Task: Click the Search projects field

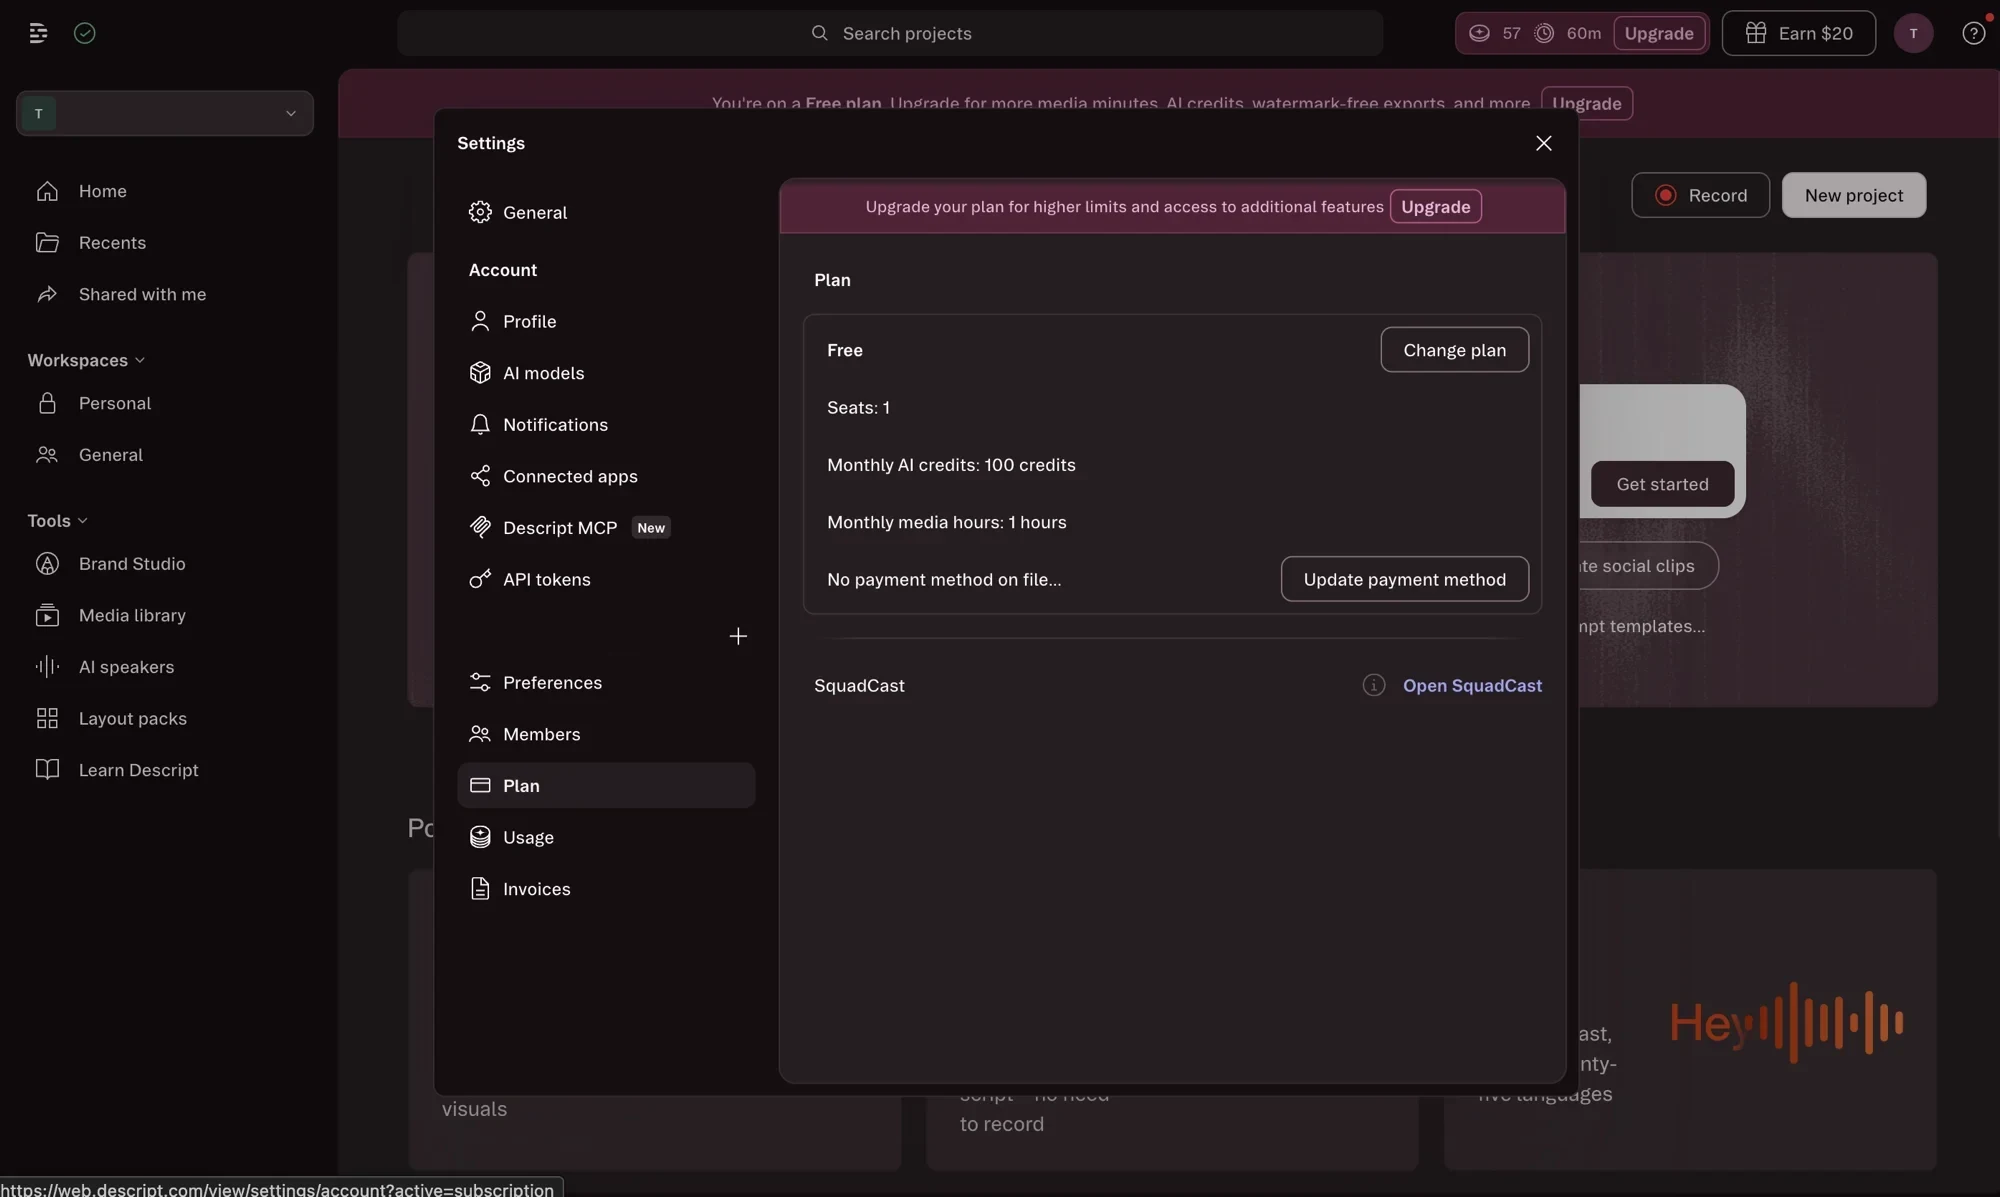Action: tap(890, 33)
